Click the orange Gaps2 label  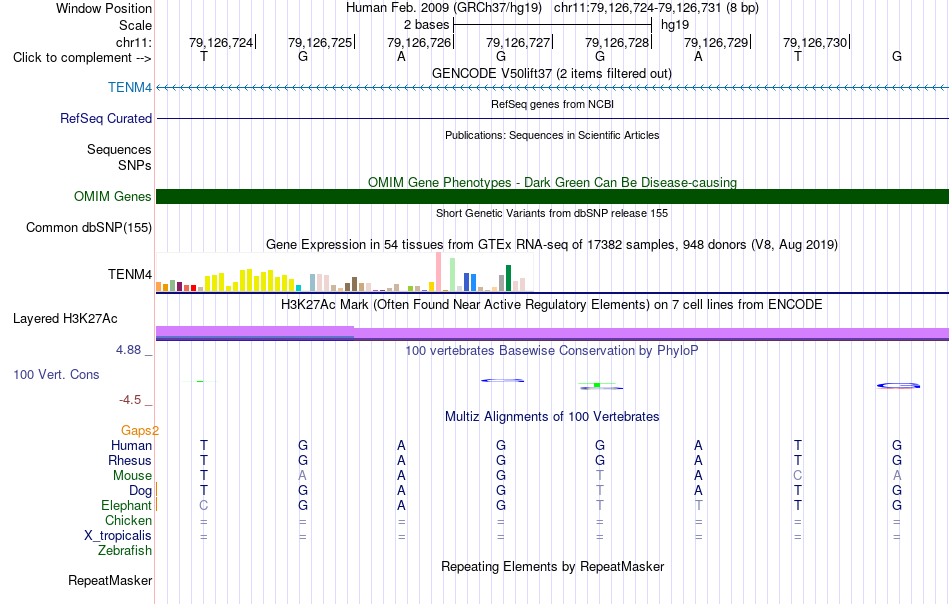point(139,430)
